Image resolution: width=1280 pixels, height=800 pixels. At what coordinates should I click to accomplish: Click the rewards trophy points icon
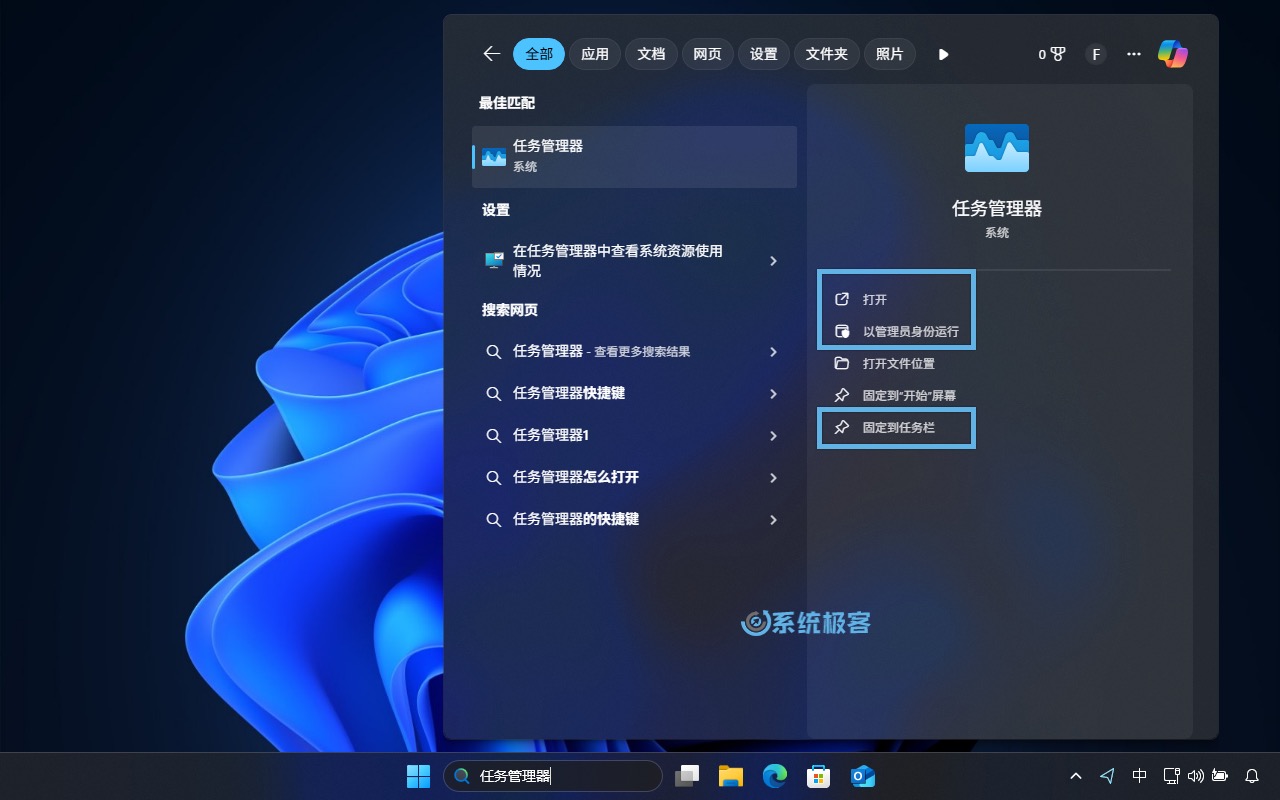[x=1052, y=54]
